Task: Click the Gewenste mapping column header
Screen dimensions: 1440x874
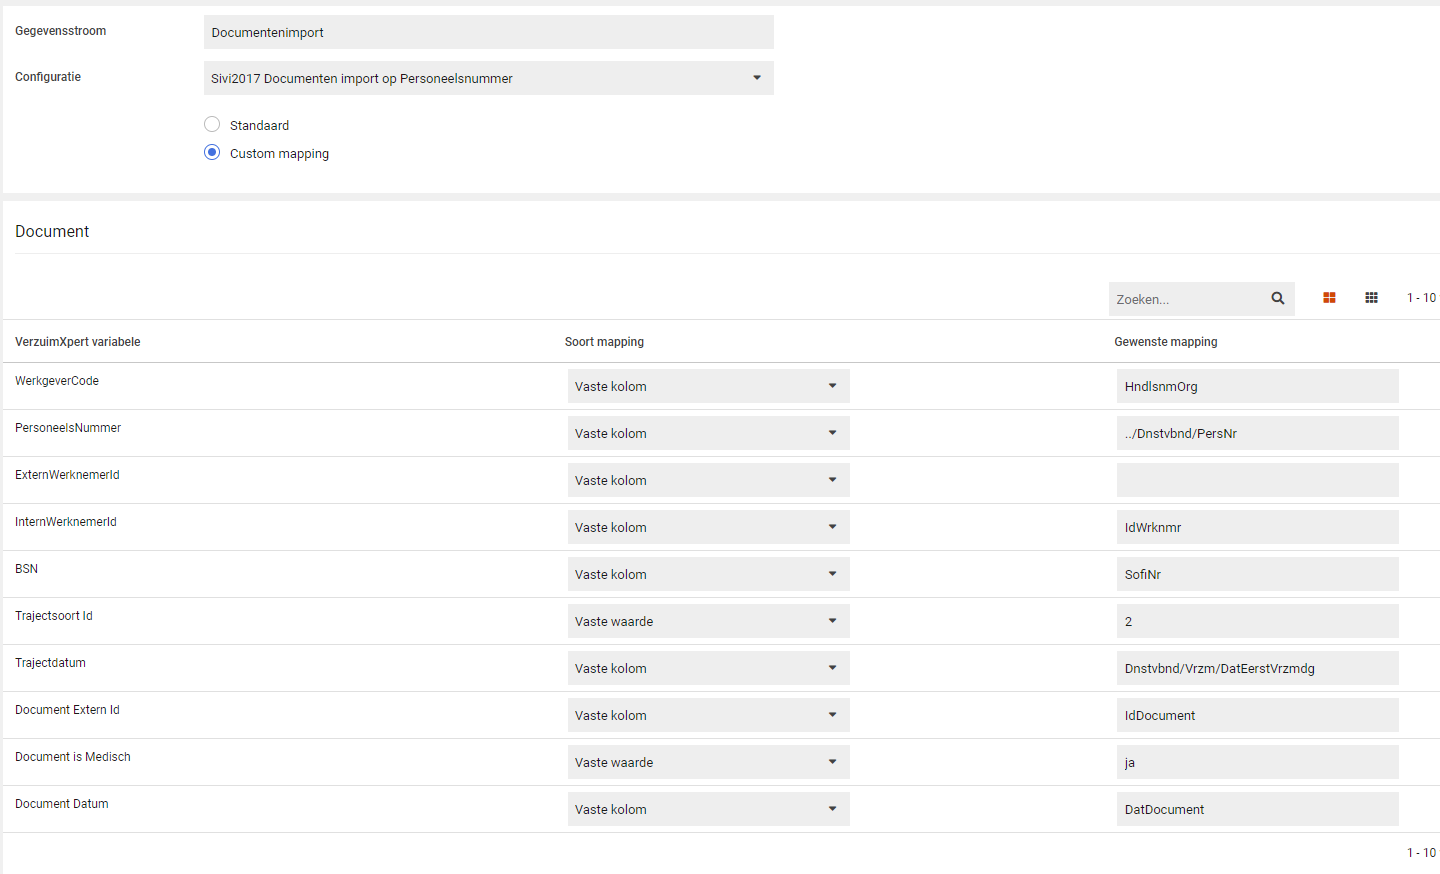Action: 1166,342
